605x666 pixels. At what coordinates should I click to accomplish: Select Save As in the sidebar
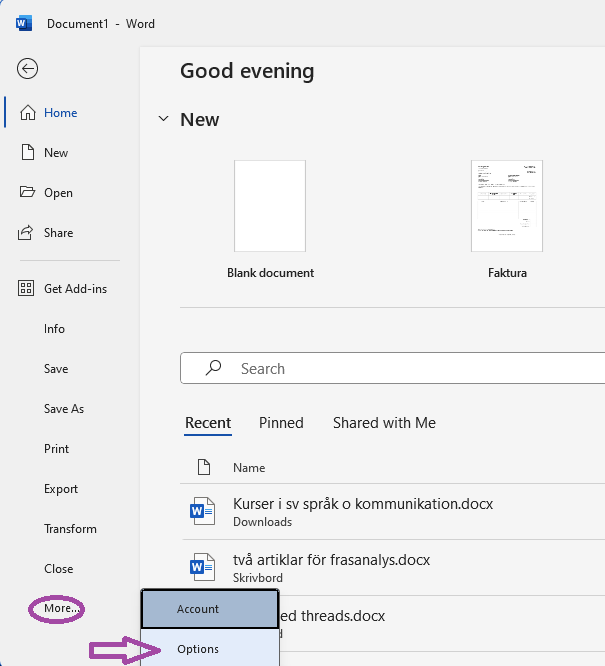(x=64, y=409)
